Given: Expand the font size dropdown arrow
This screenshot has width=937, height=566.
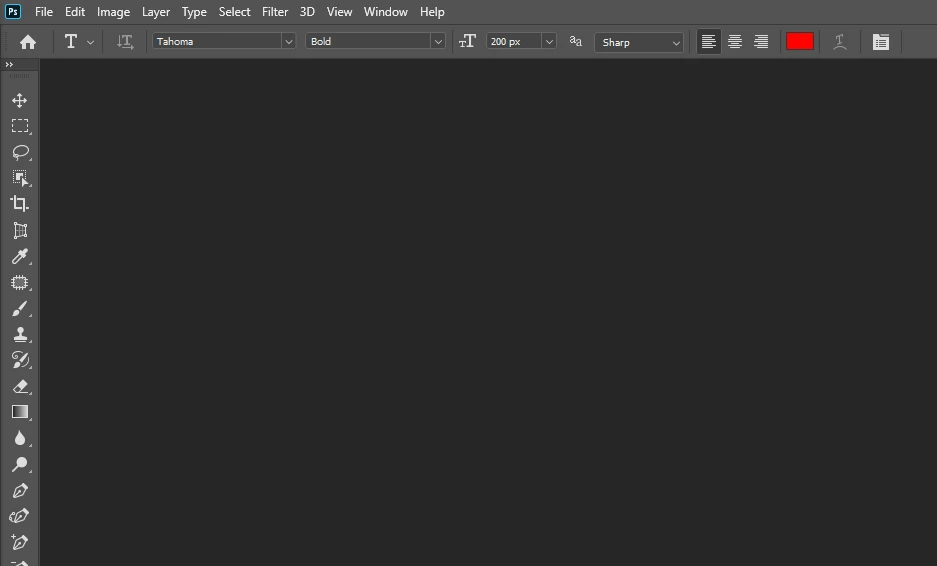Looking at the screenshot, I should (549, 42).
